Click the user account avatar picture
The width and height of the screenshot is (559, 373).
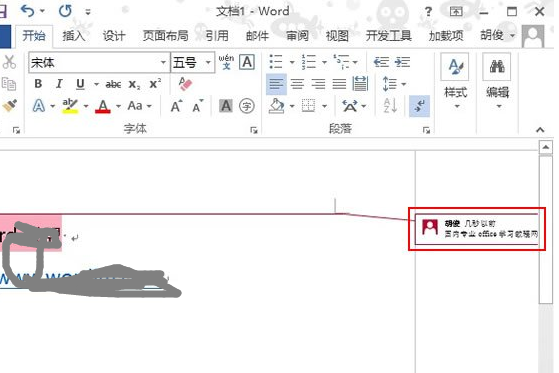pyautogui.click(x=533, y=36)
